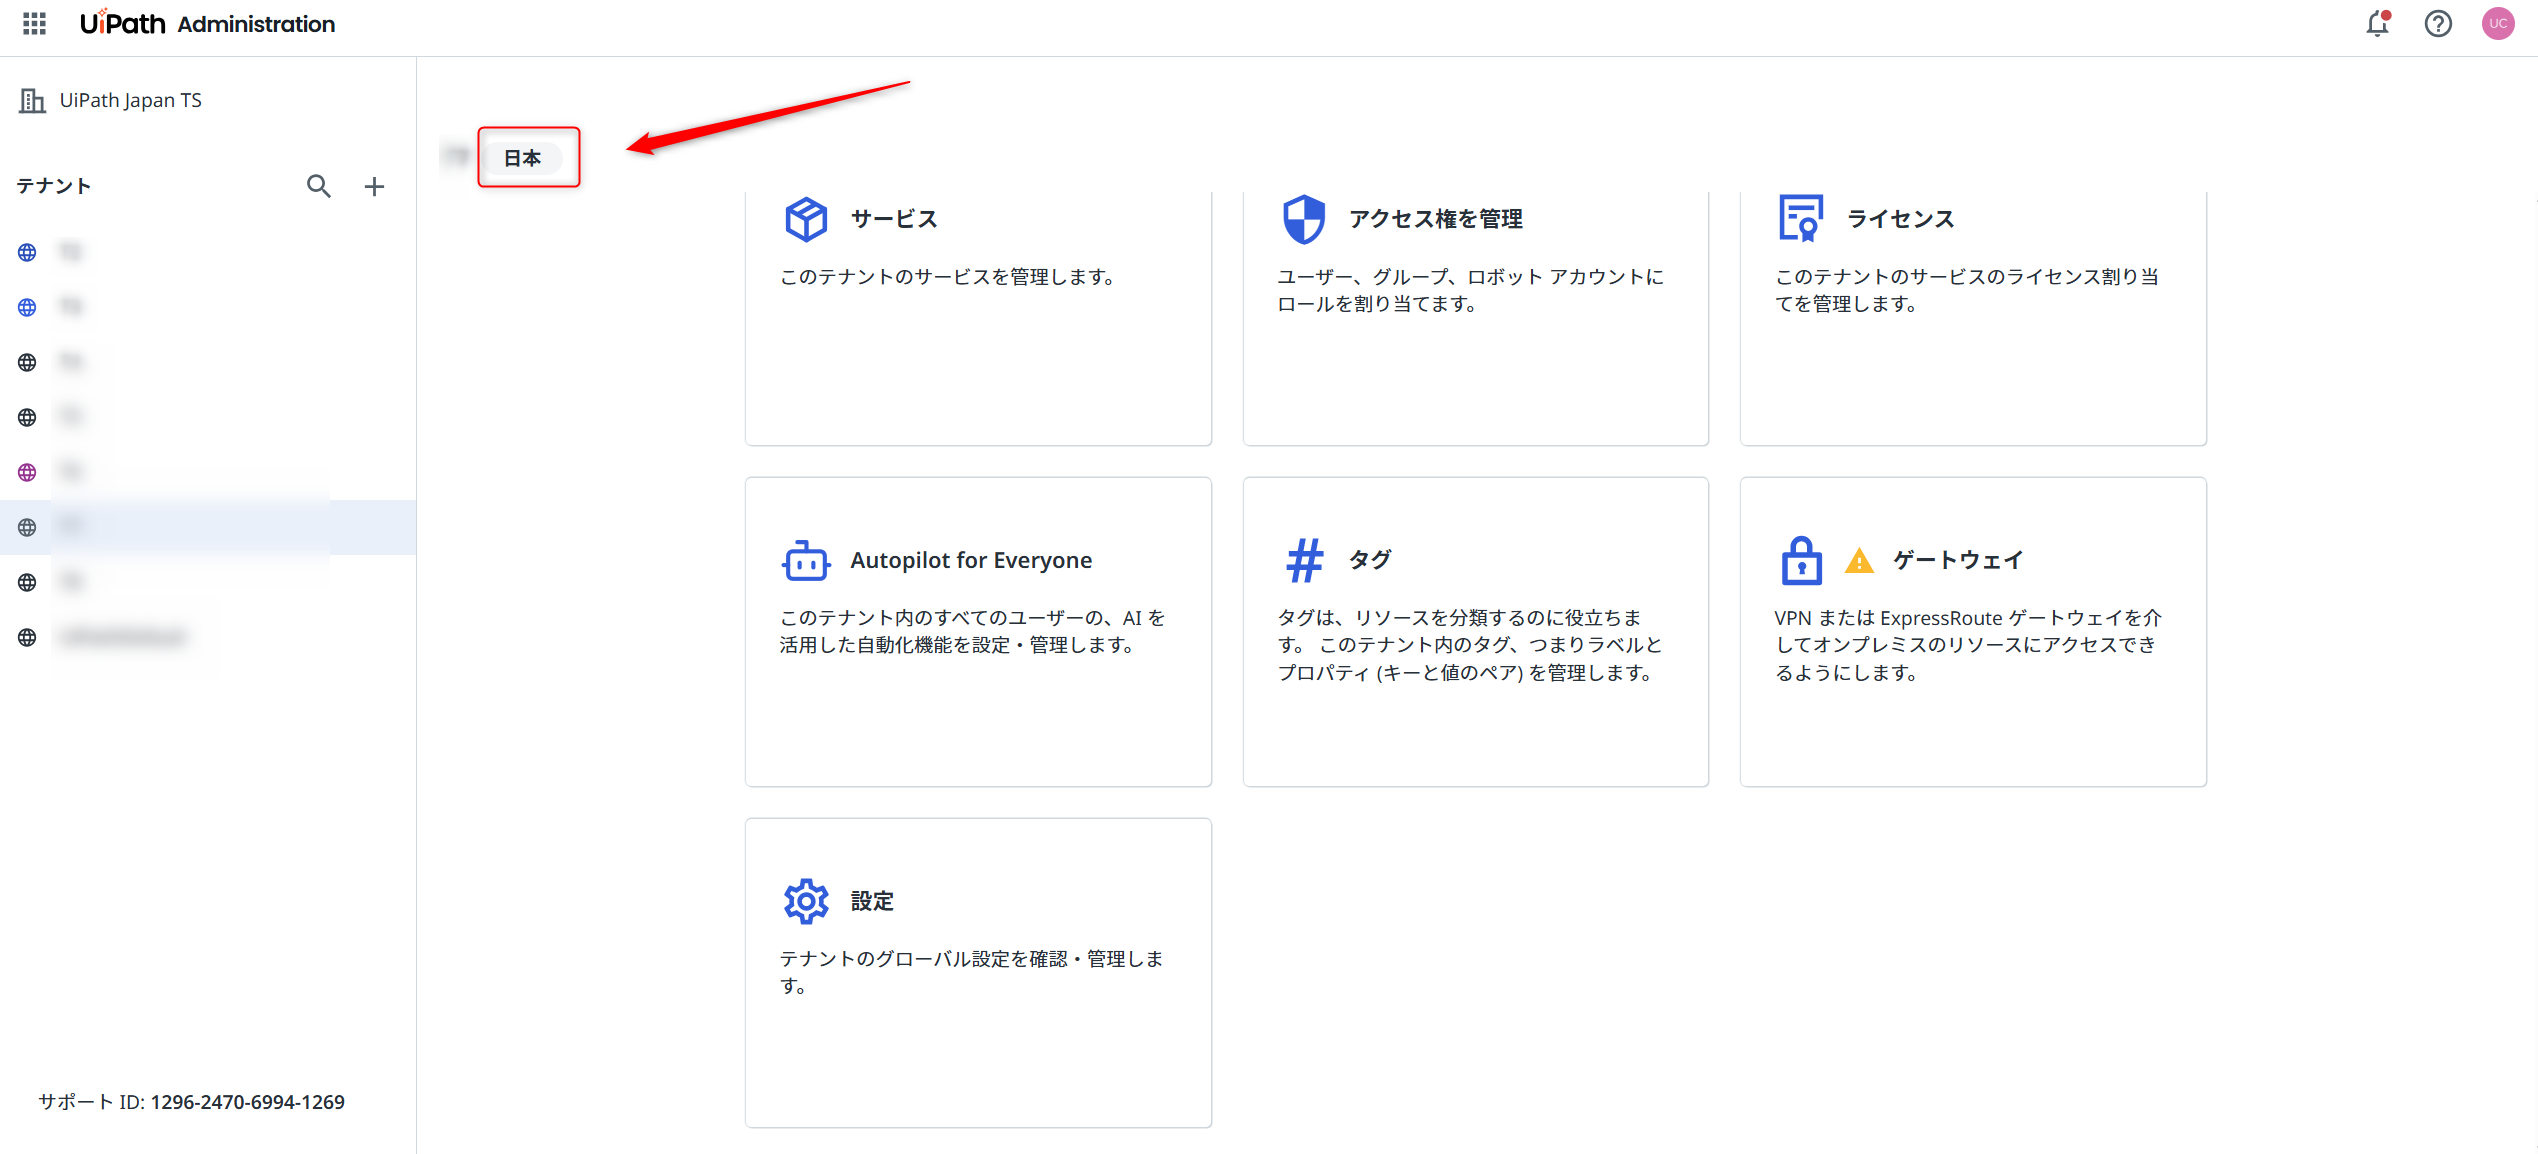Open the app launcher grid icon
Screen dimensions: 2538x1154
(x=34, y=23)
